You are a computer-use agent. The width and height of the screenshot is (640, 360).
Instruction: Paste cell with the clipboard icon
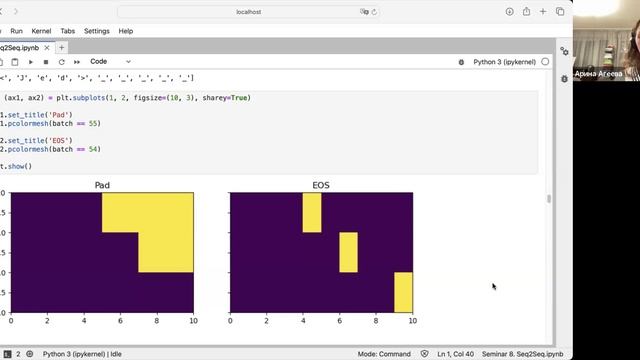15,62
